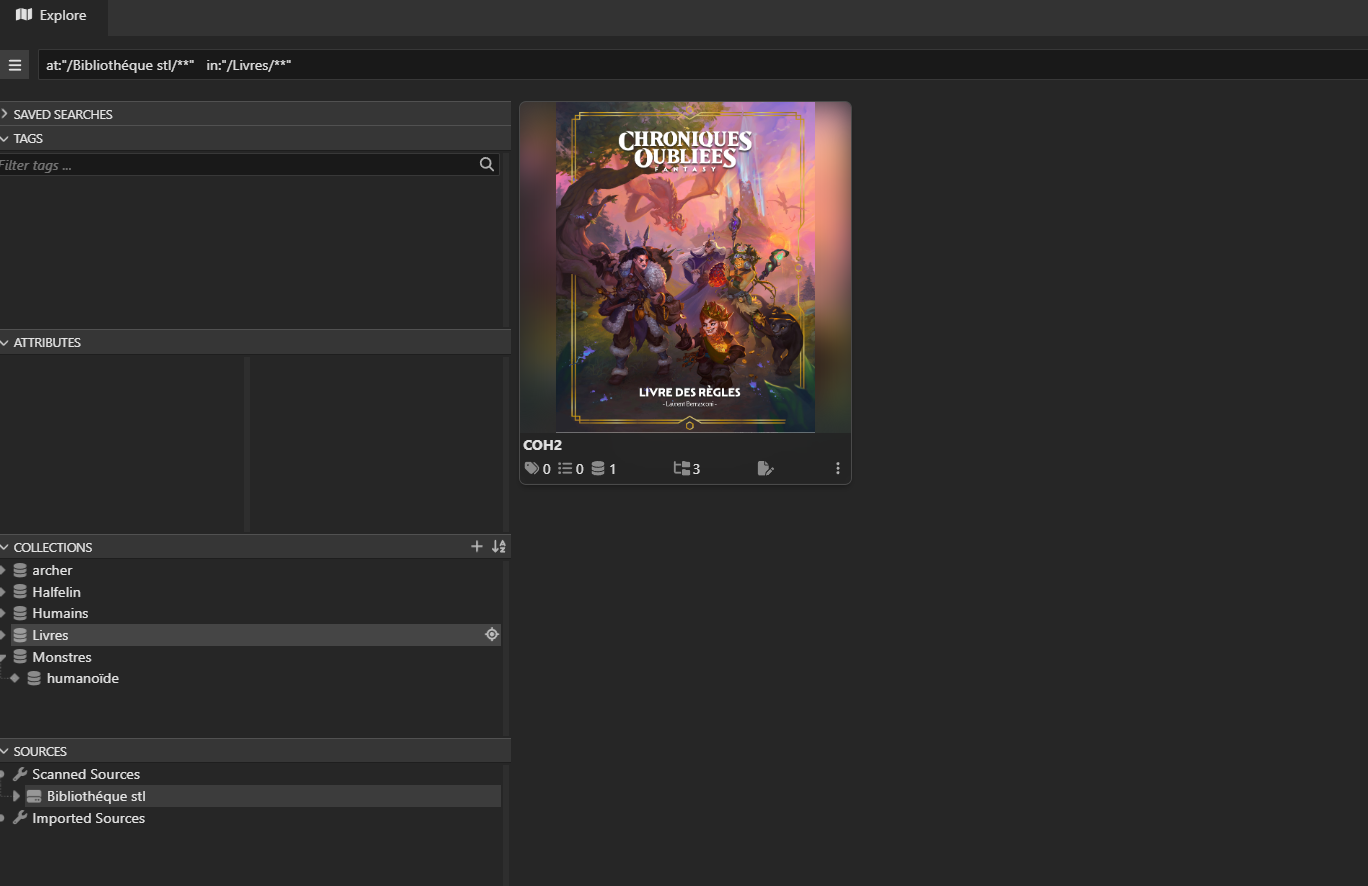Select the Halfelin collection
Viewport: 1368px width, 886px height.
pyautogui.click(x=56, y=592)
